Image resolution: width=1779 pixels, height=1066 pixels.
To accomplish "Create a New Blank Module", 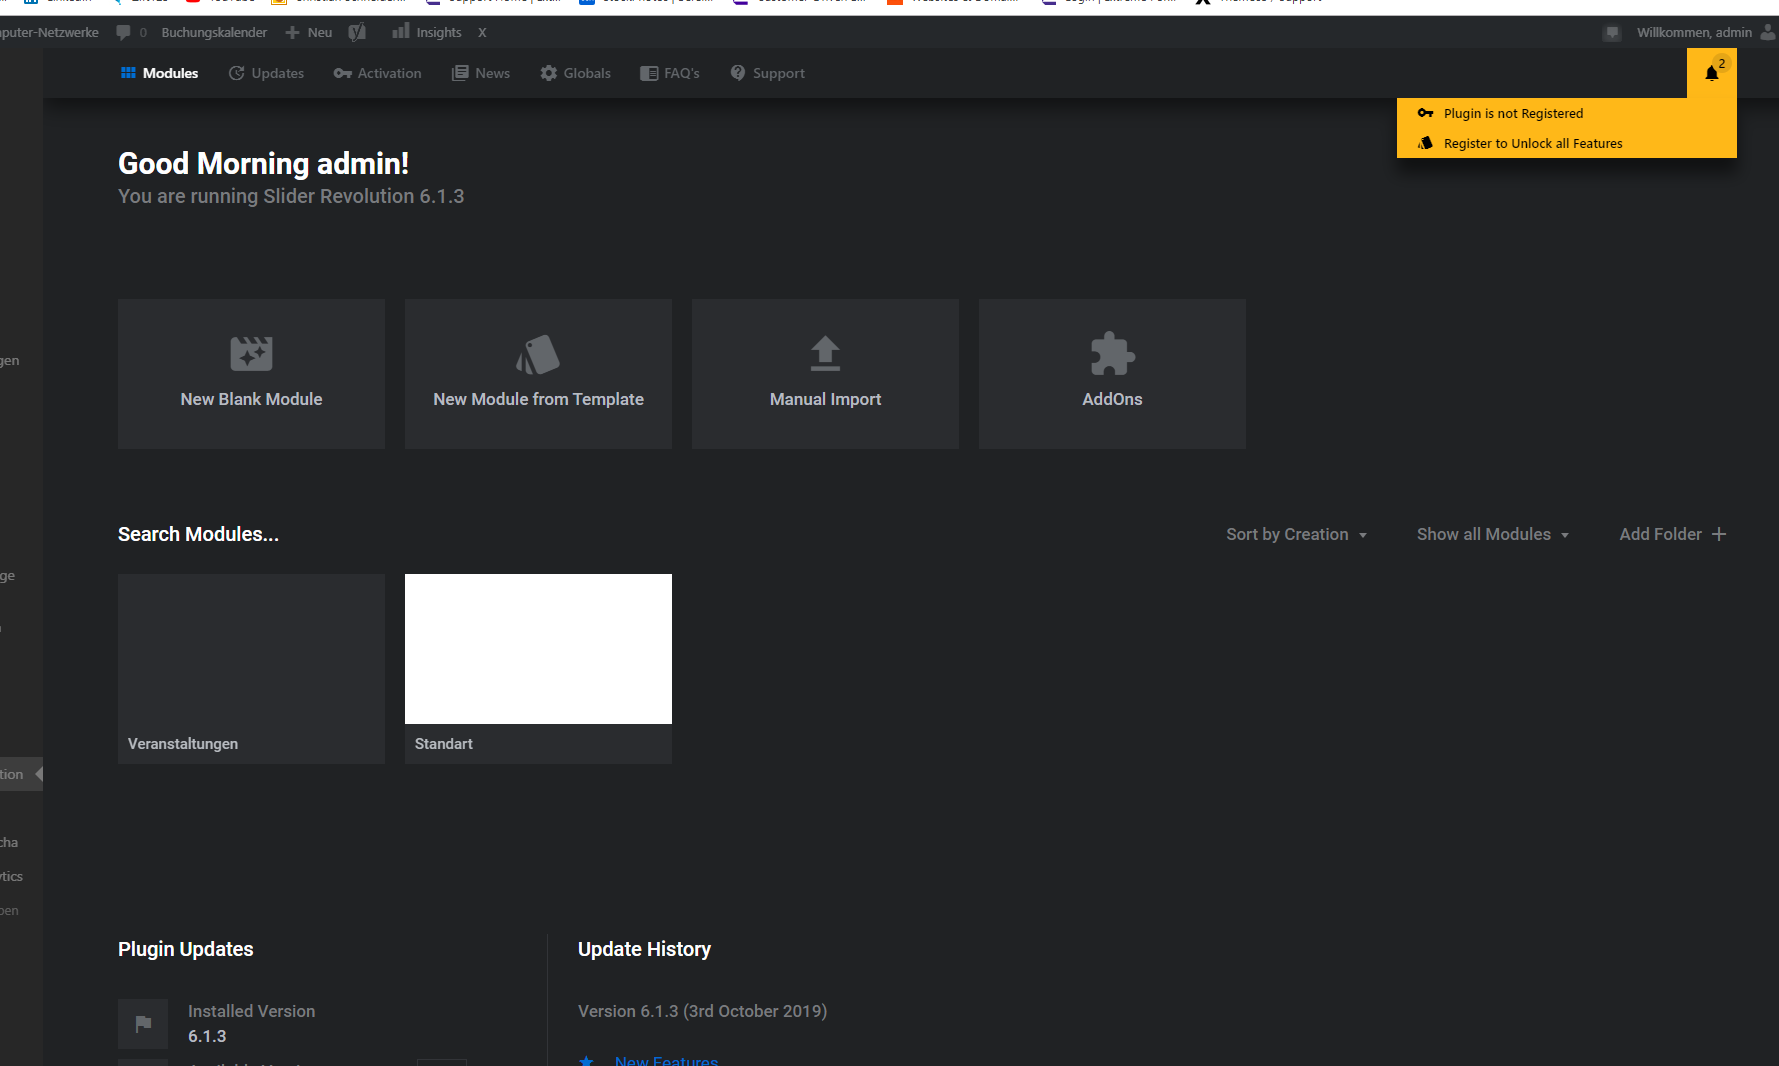I will (x=251, y=374).
